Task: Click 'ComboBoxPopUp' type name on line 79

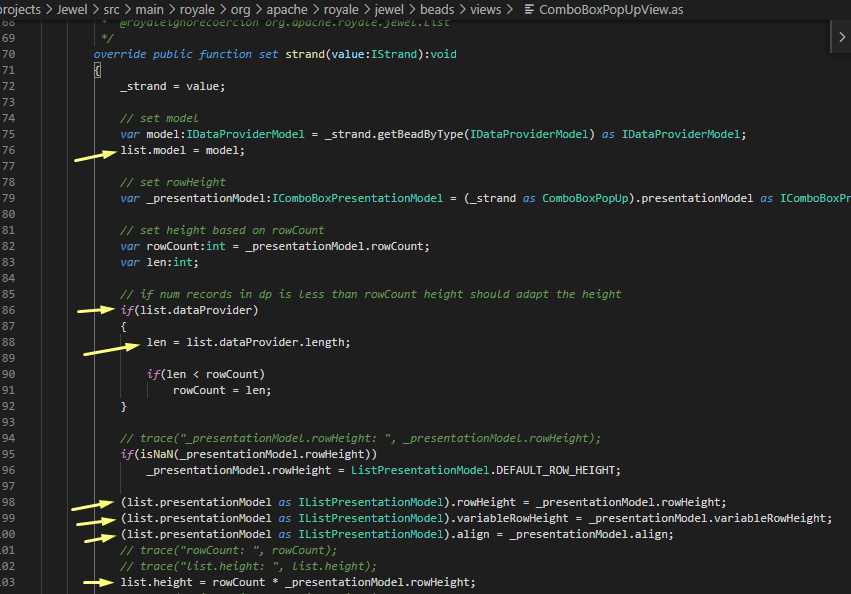Action: 585,198
